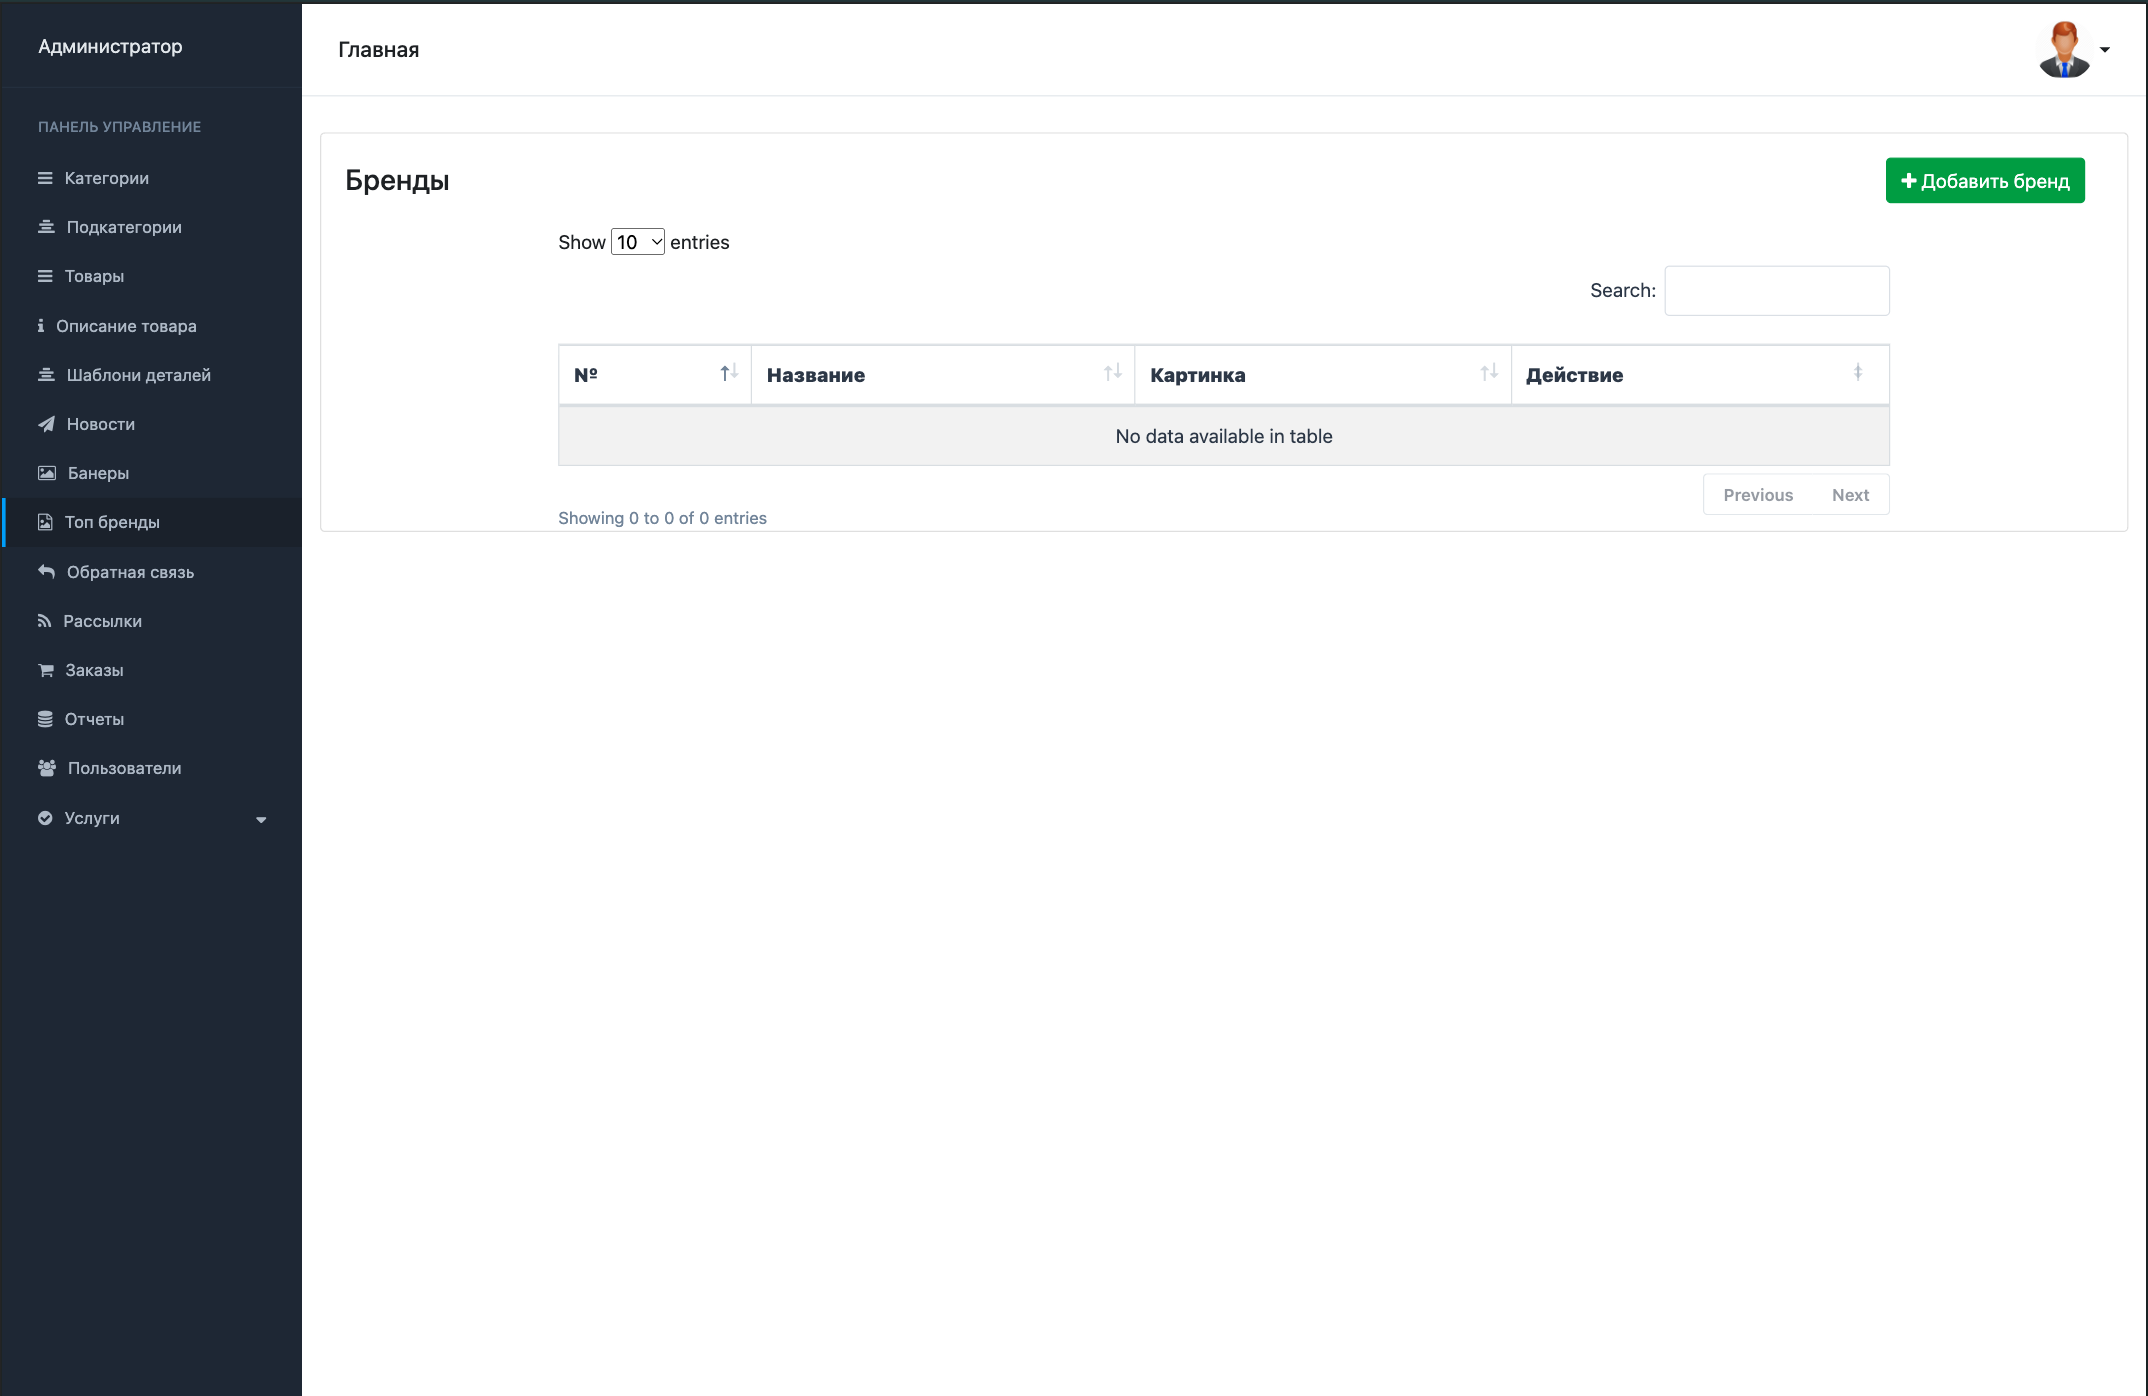Click the Шаблони деталей icon
Screen dimensions: 2148x1396
(46, 375)
